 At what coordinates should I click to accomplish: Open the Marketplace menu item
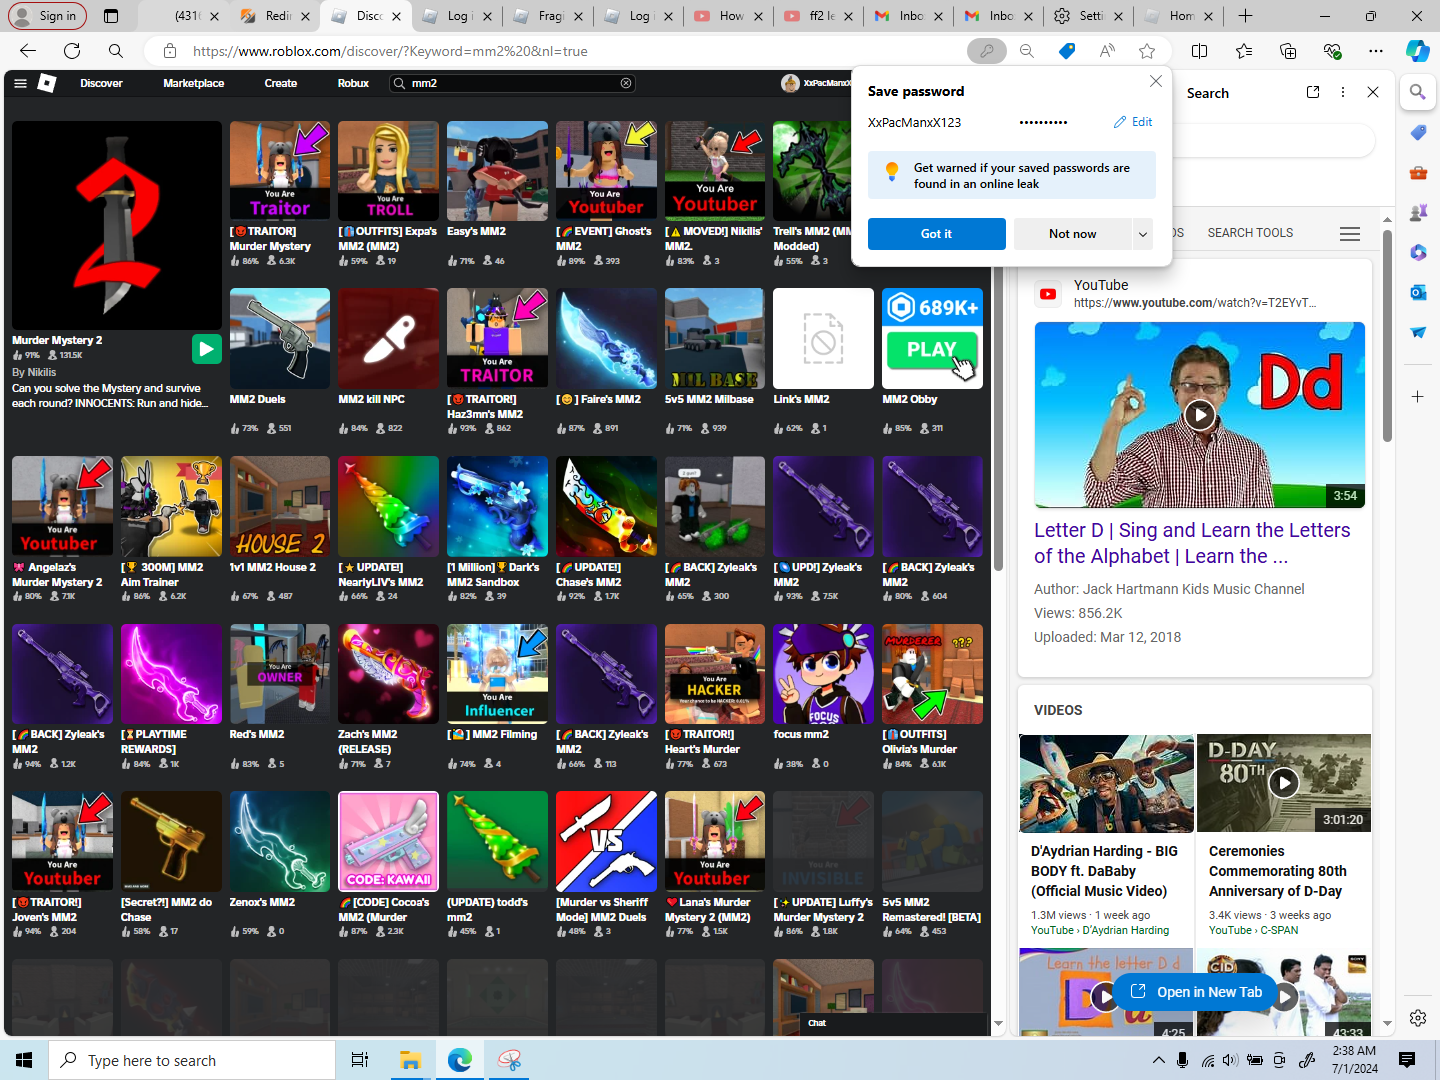194,83
